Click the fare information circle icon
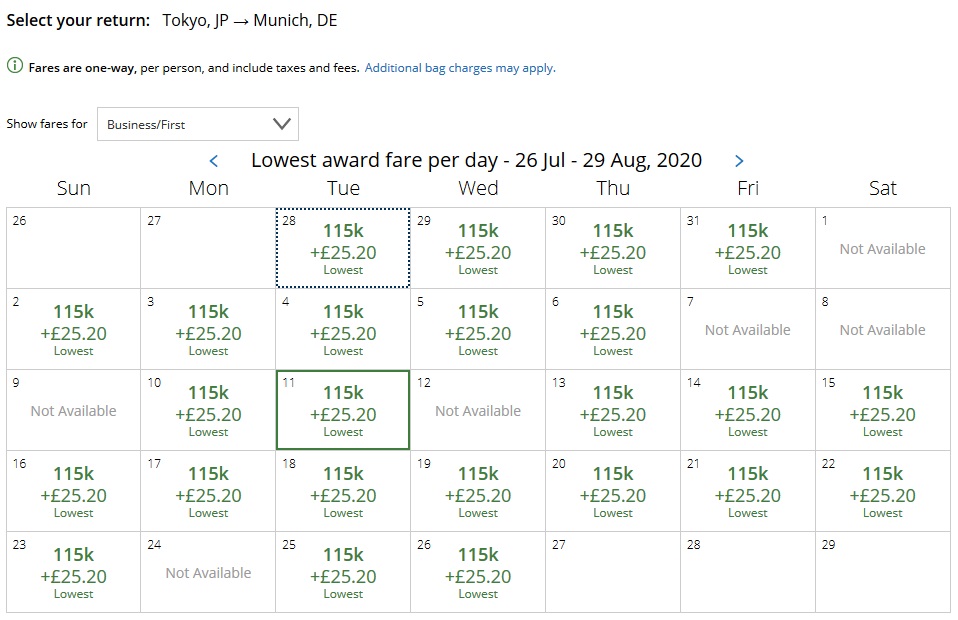The height and width of the screenshot is (620, 958). [15, 67]
